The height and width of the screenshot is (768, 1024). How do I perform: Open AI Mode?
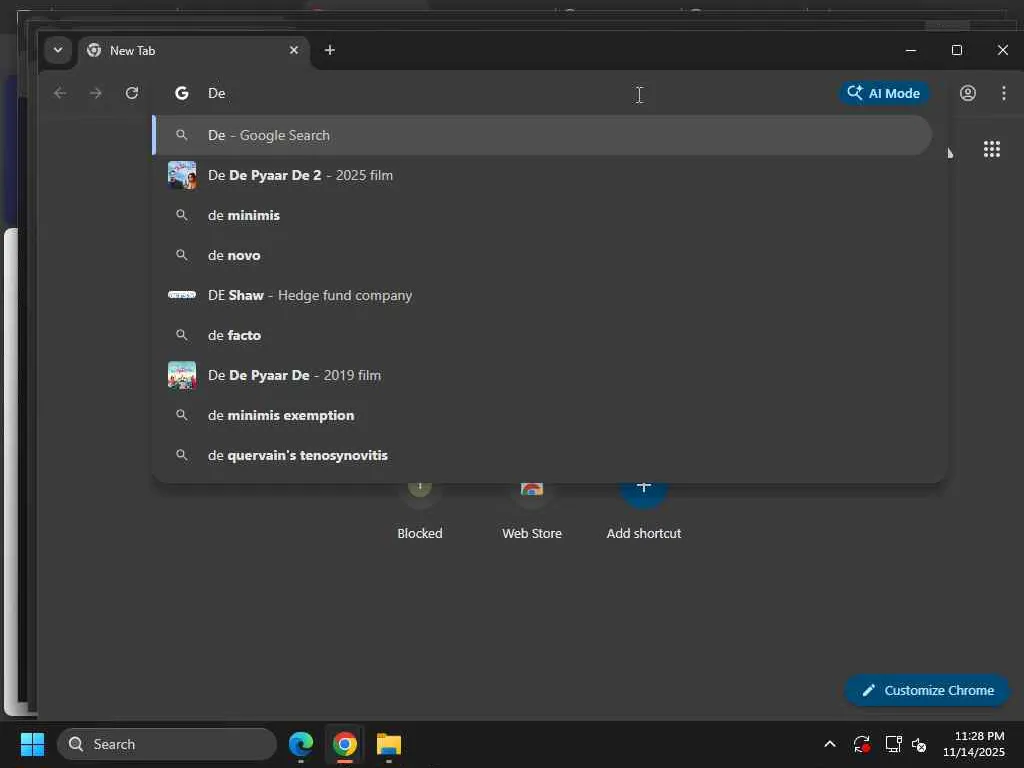point(884,93)
